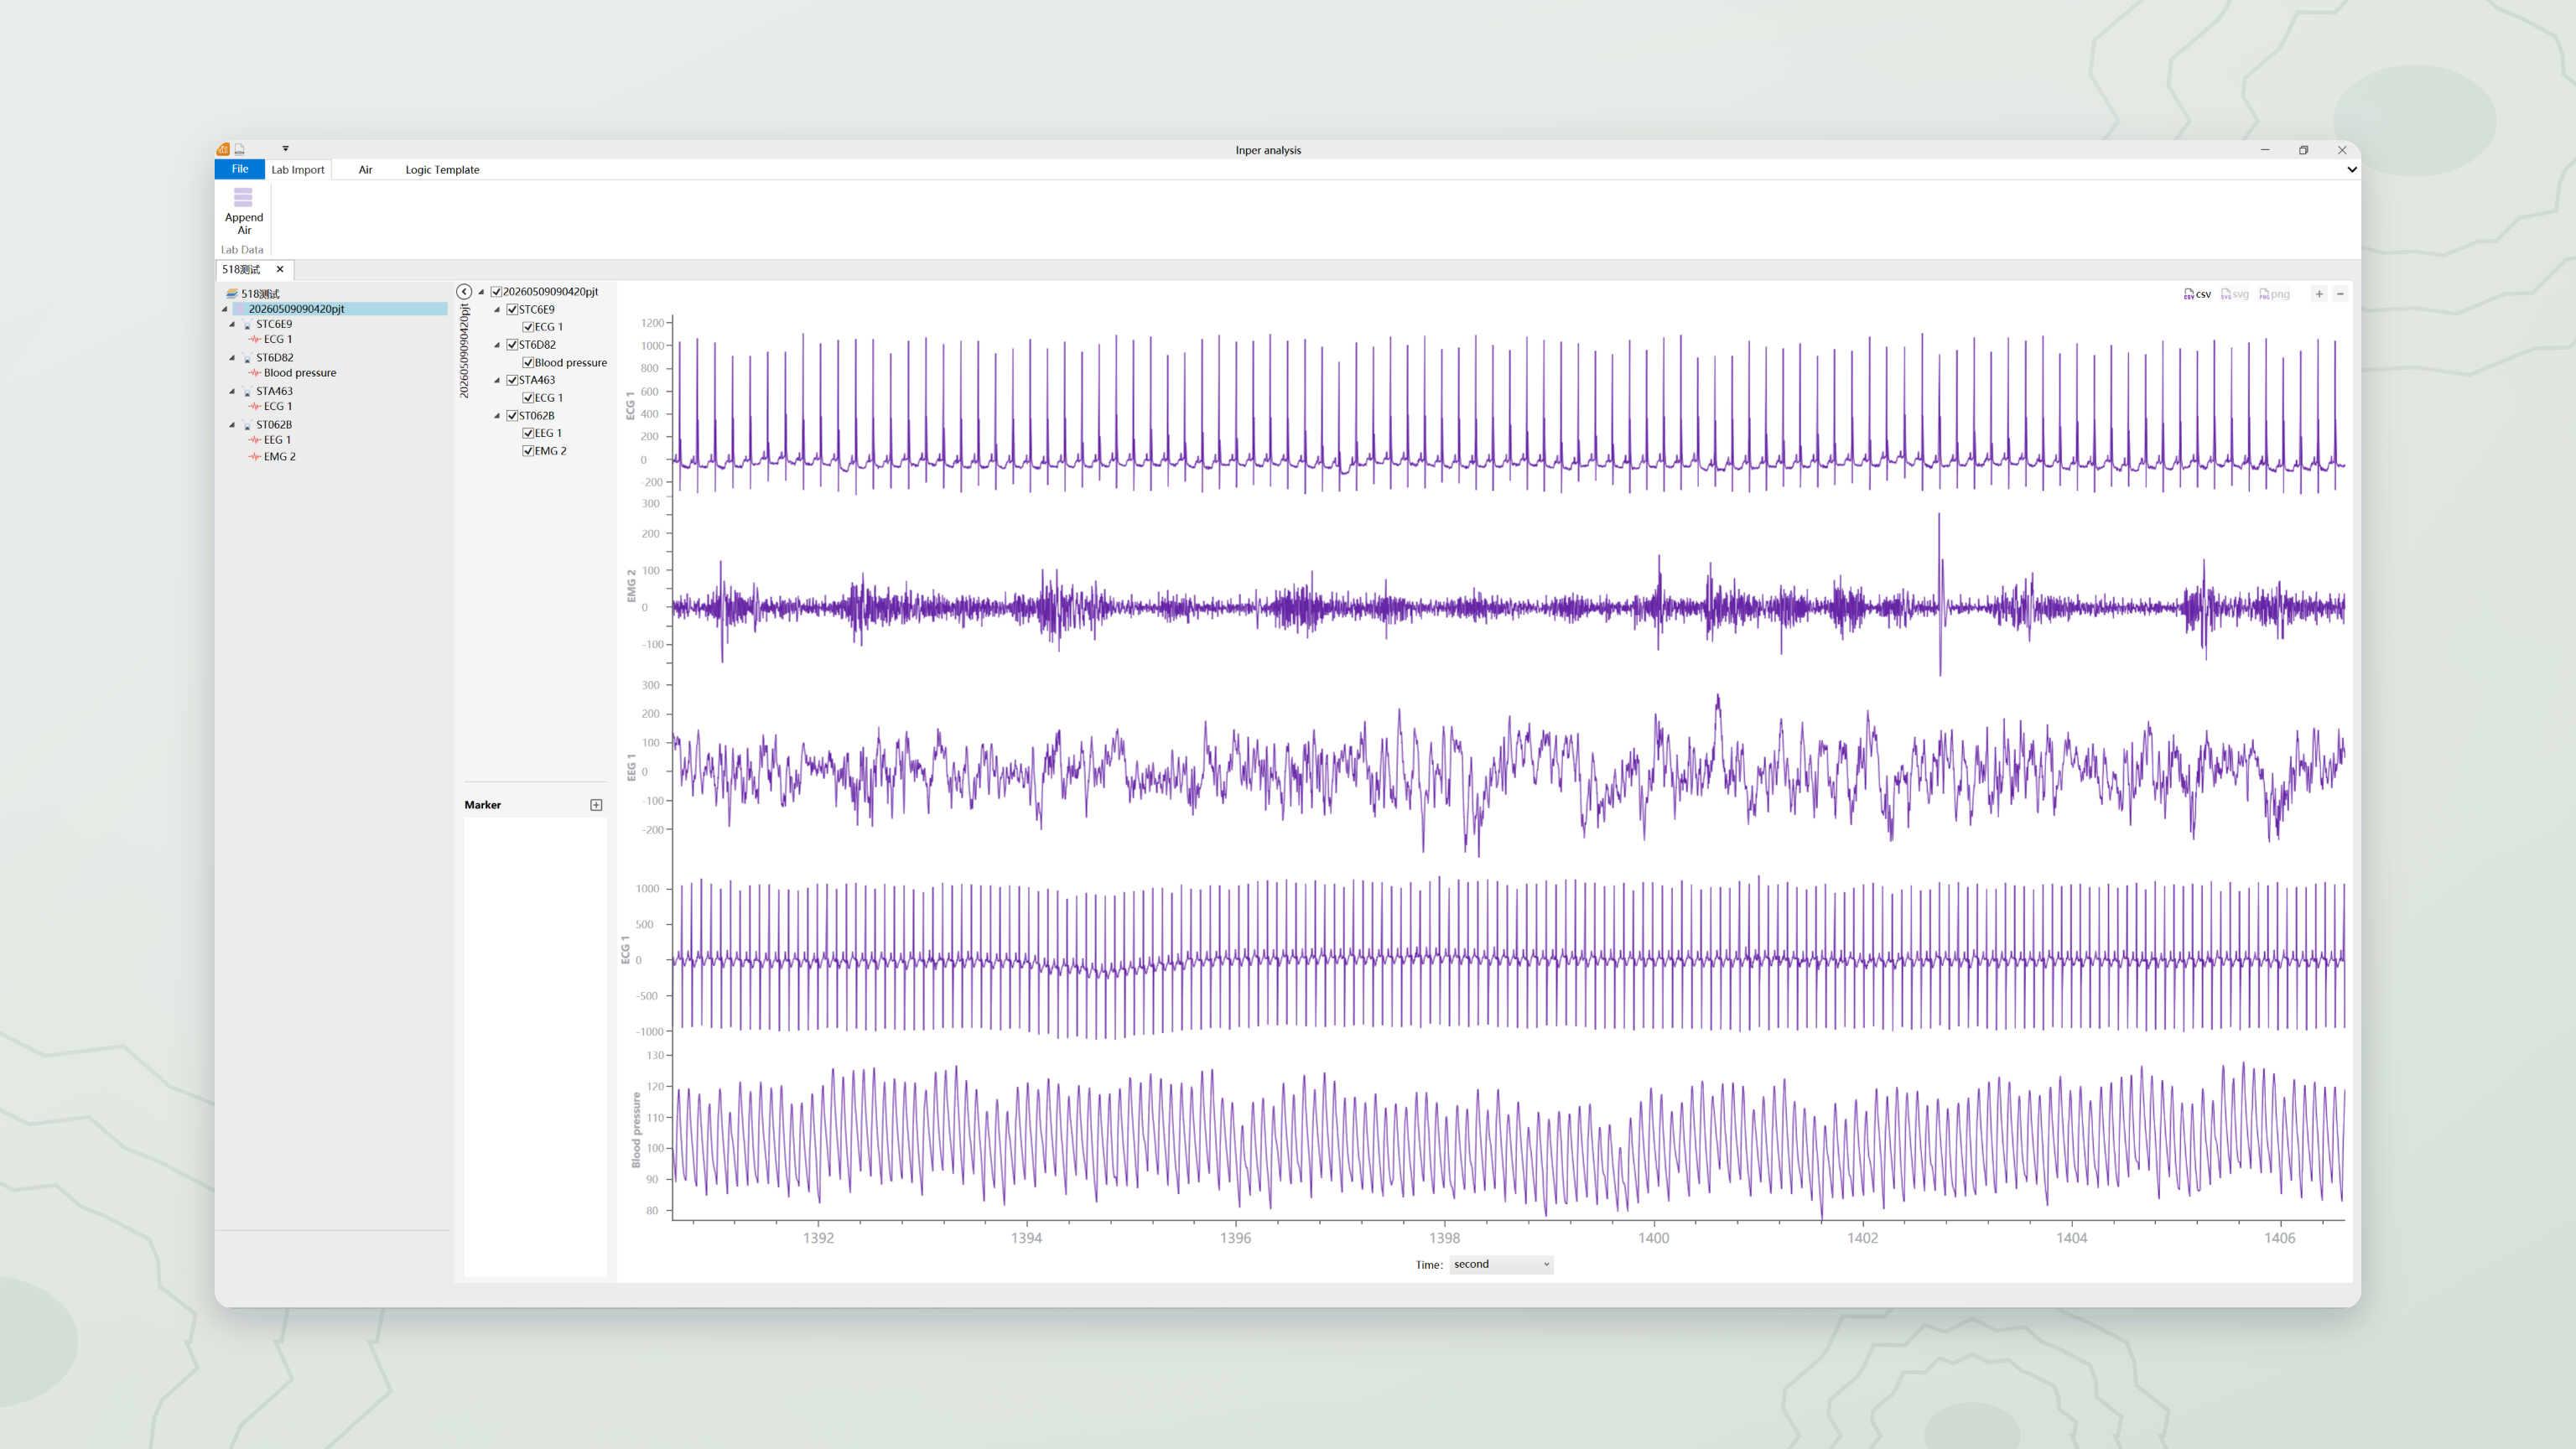
Task: Open the Time unit dropdown
Action: [1501, 1265]
